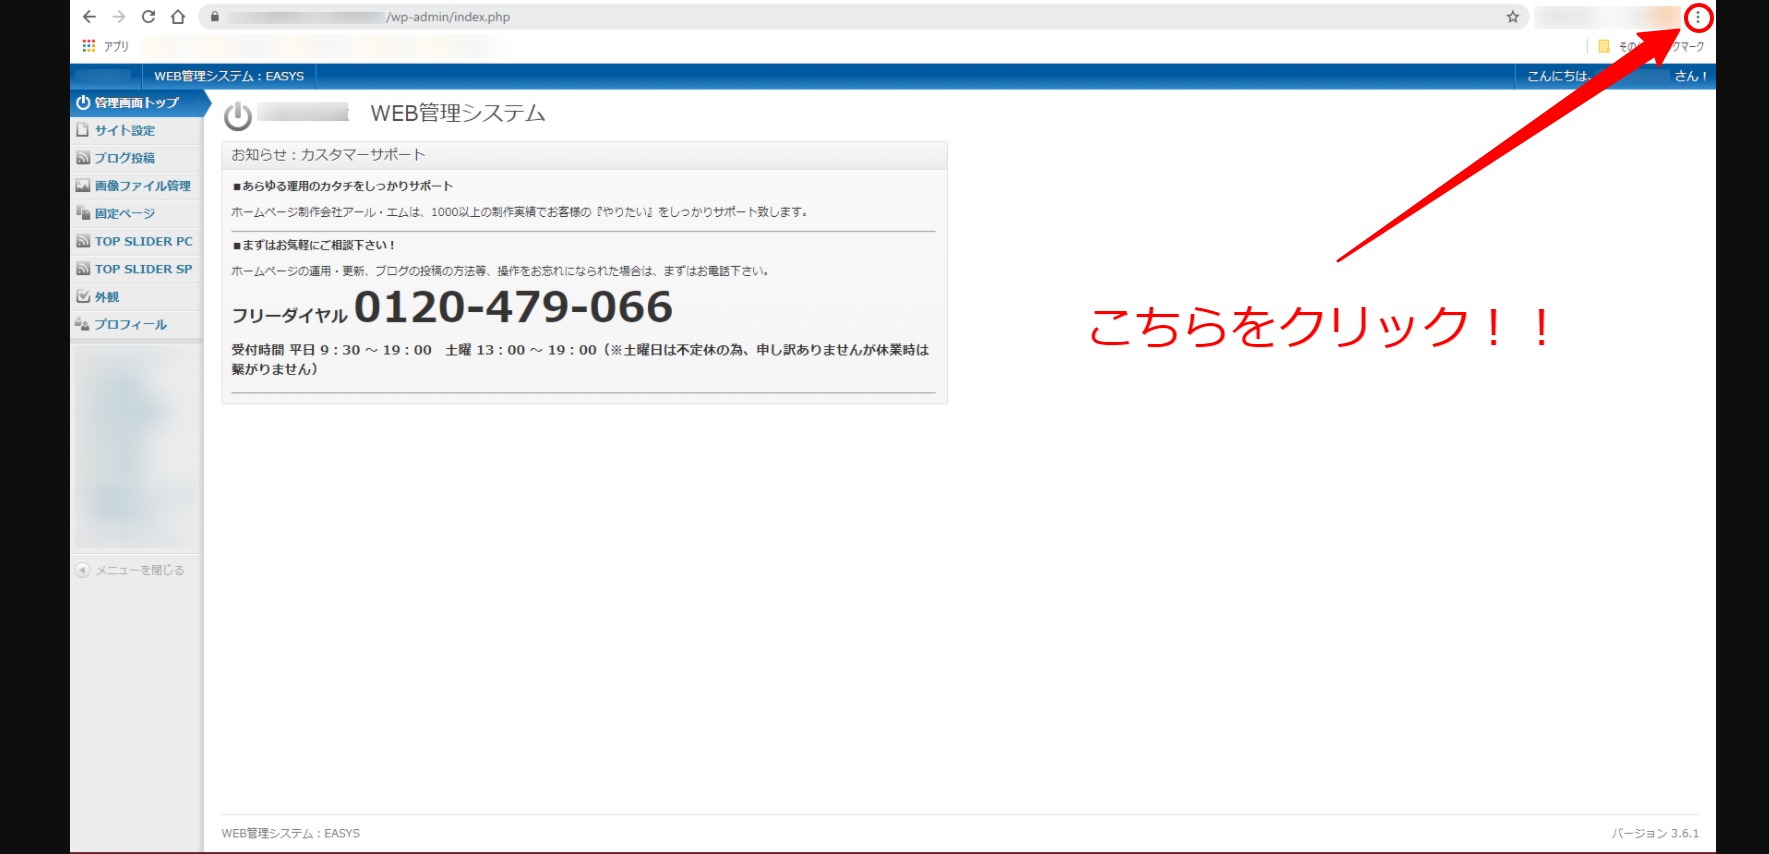Select 固定ページ in the sidebar
Image resolution: width=1769 pixels, height=854 pixels.
tap(124, 214)
